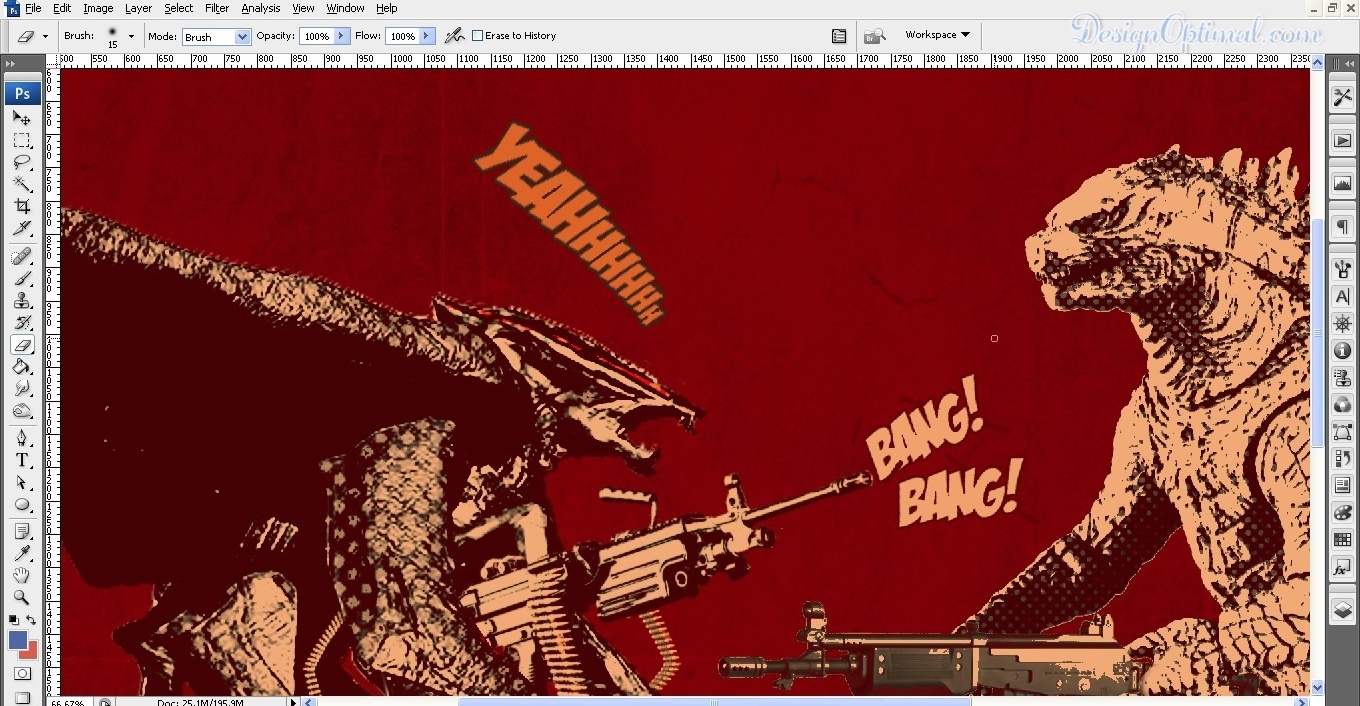
Task: Toggle the Brushes palette button
Action: [839, 36]
